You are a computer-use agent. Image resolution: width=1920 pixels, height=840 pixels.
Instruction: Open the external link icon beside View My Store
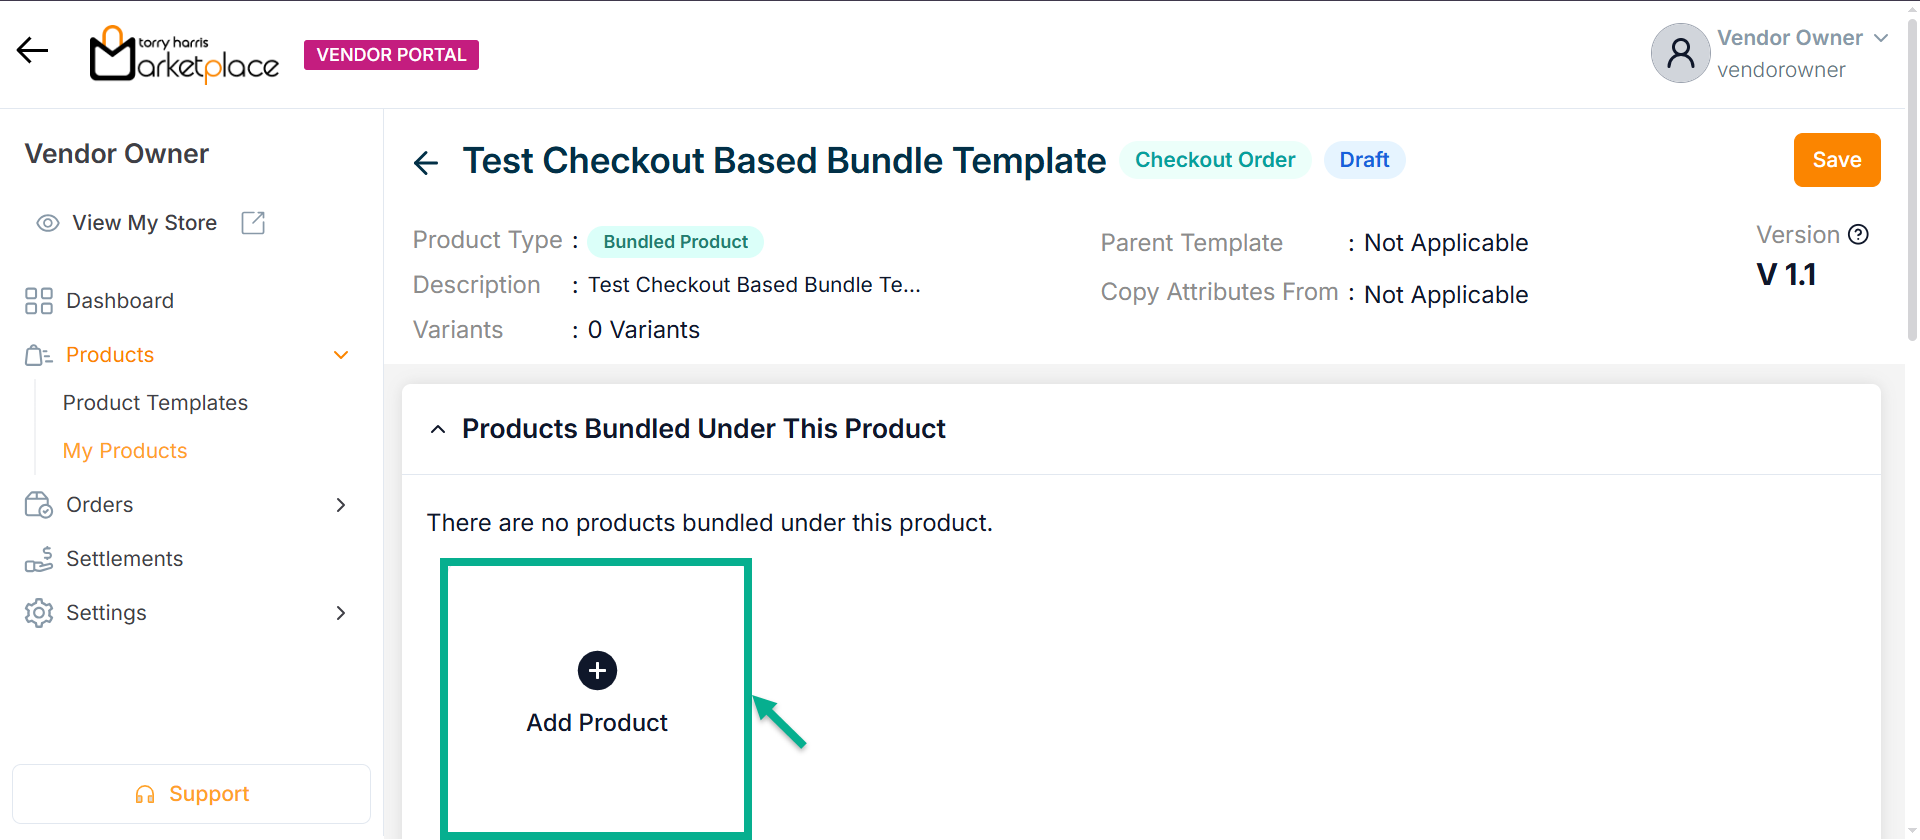(x=253, y=223)
